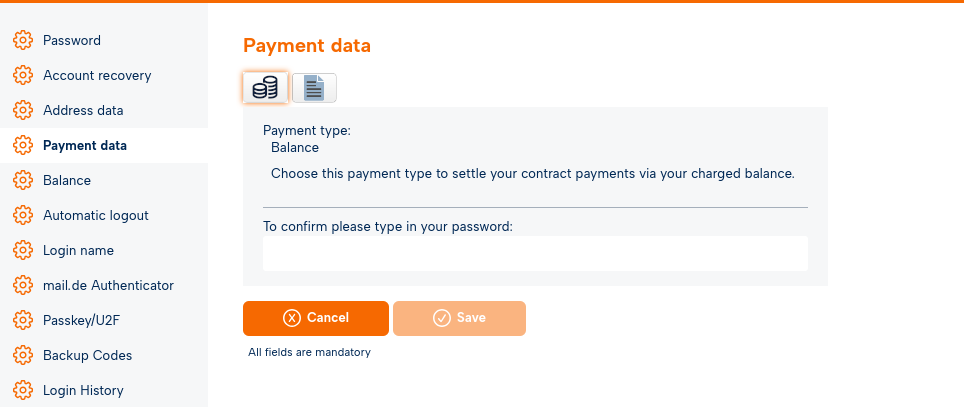Select the coins balance payment type icon

tap(265, 88)
